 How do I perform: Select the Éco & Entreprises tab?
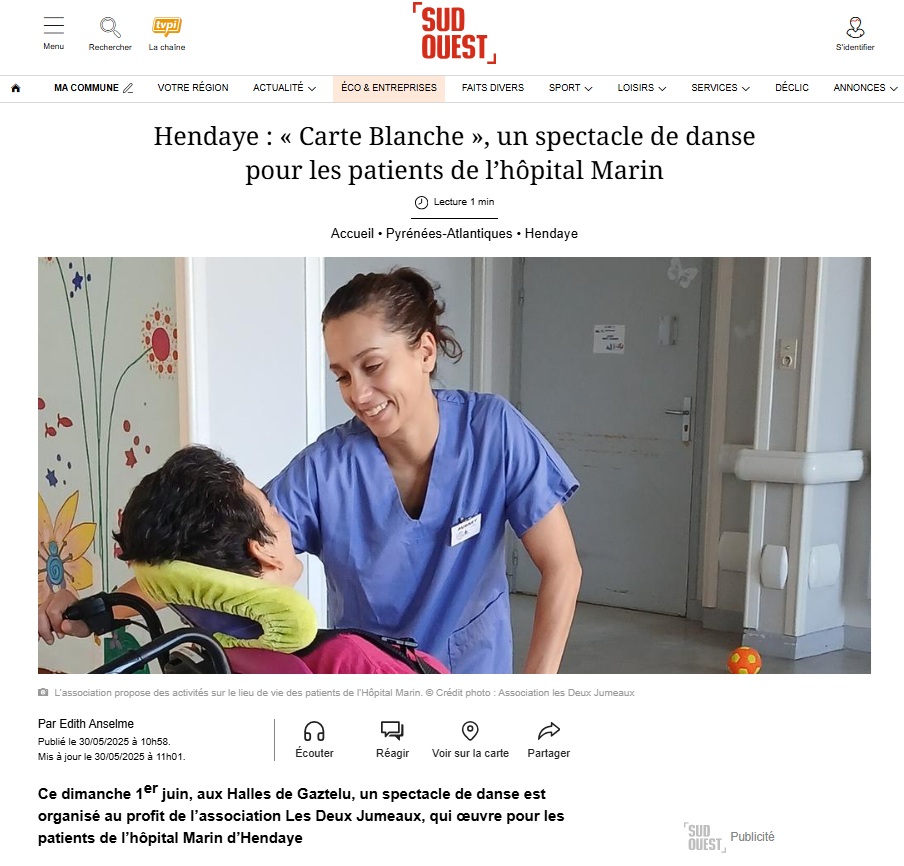click(389, 88)
